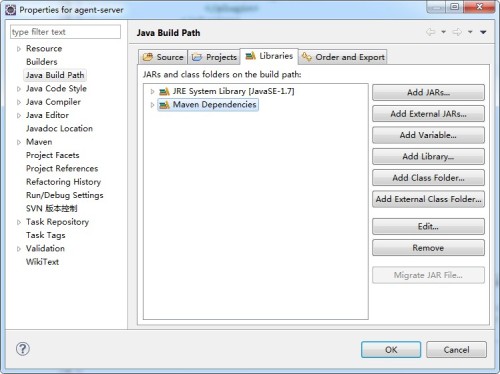This screenshot has width=500, height=374.
Task: Open Run/Debug Settings page
Action: click(65, 195)
